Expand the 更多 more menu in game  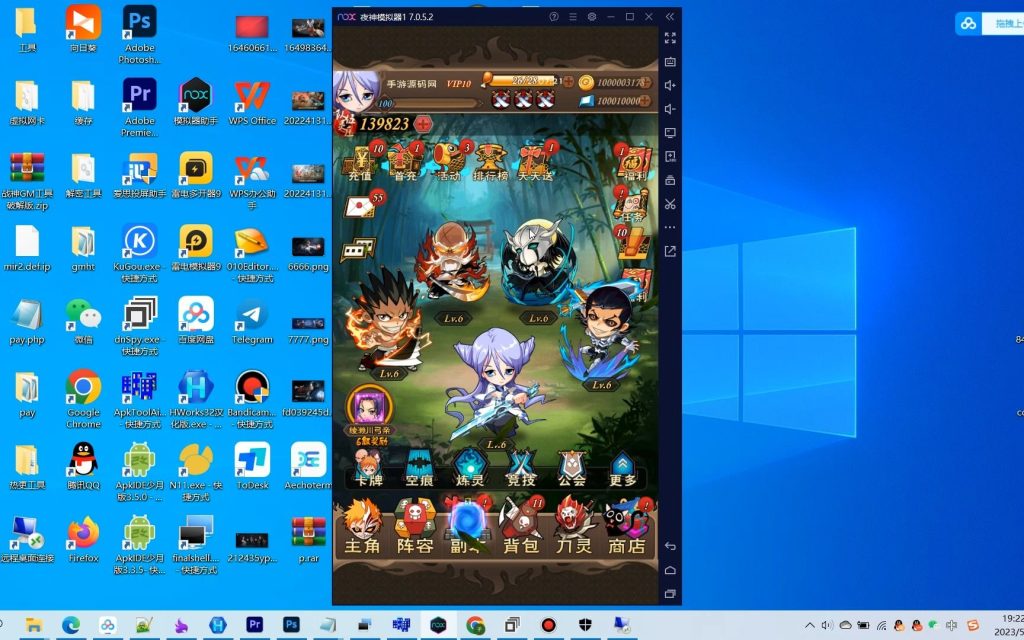tap(622, 468)
